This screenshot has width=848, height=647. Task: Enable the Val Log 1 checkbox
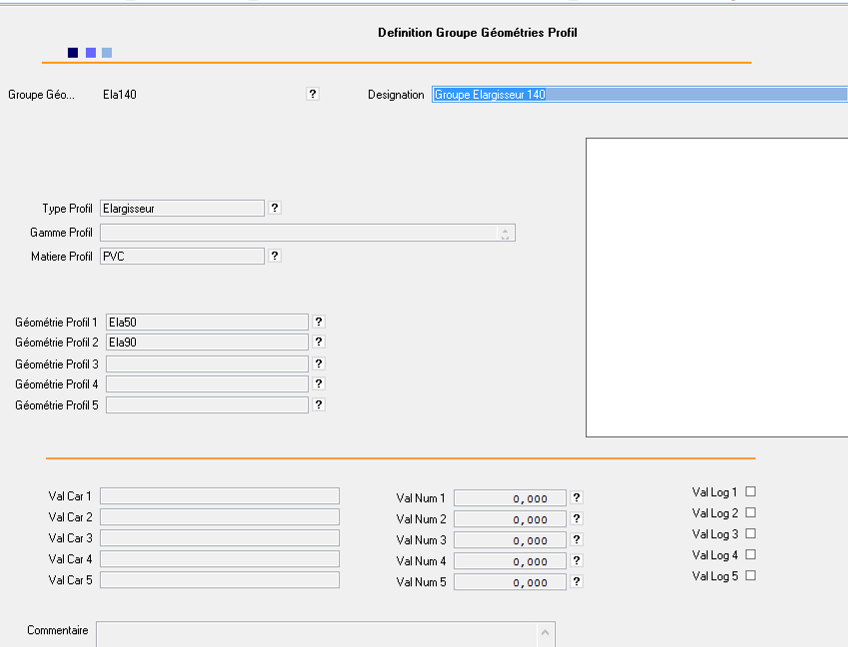[x=751, y=491]
